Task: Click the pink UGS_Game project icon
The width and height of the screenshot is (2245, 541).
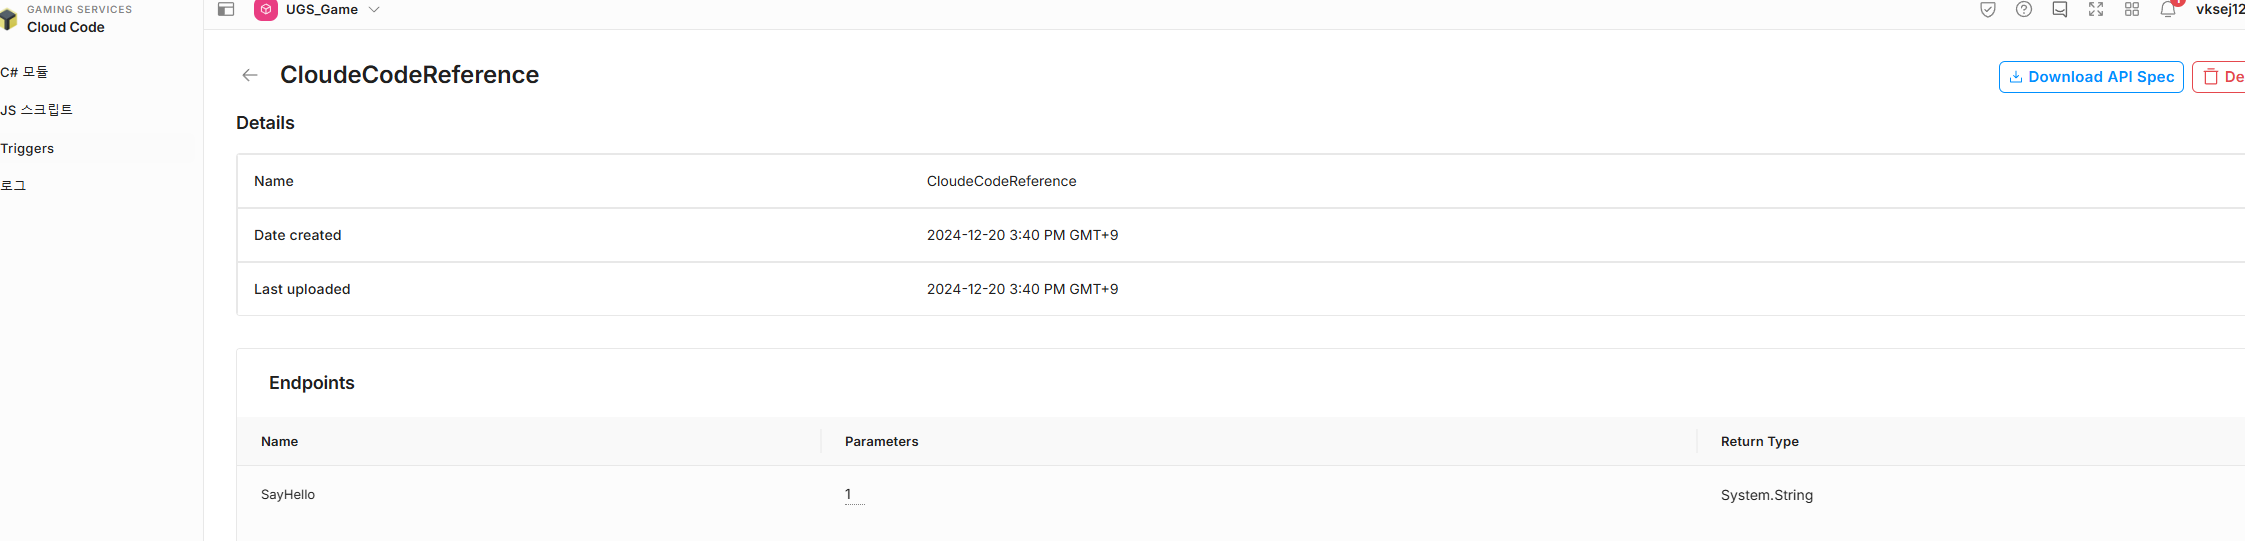Action: (266, 10)
